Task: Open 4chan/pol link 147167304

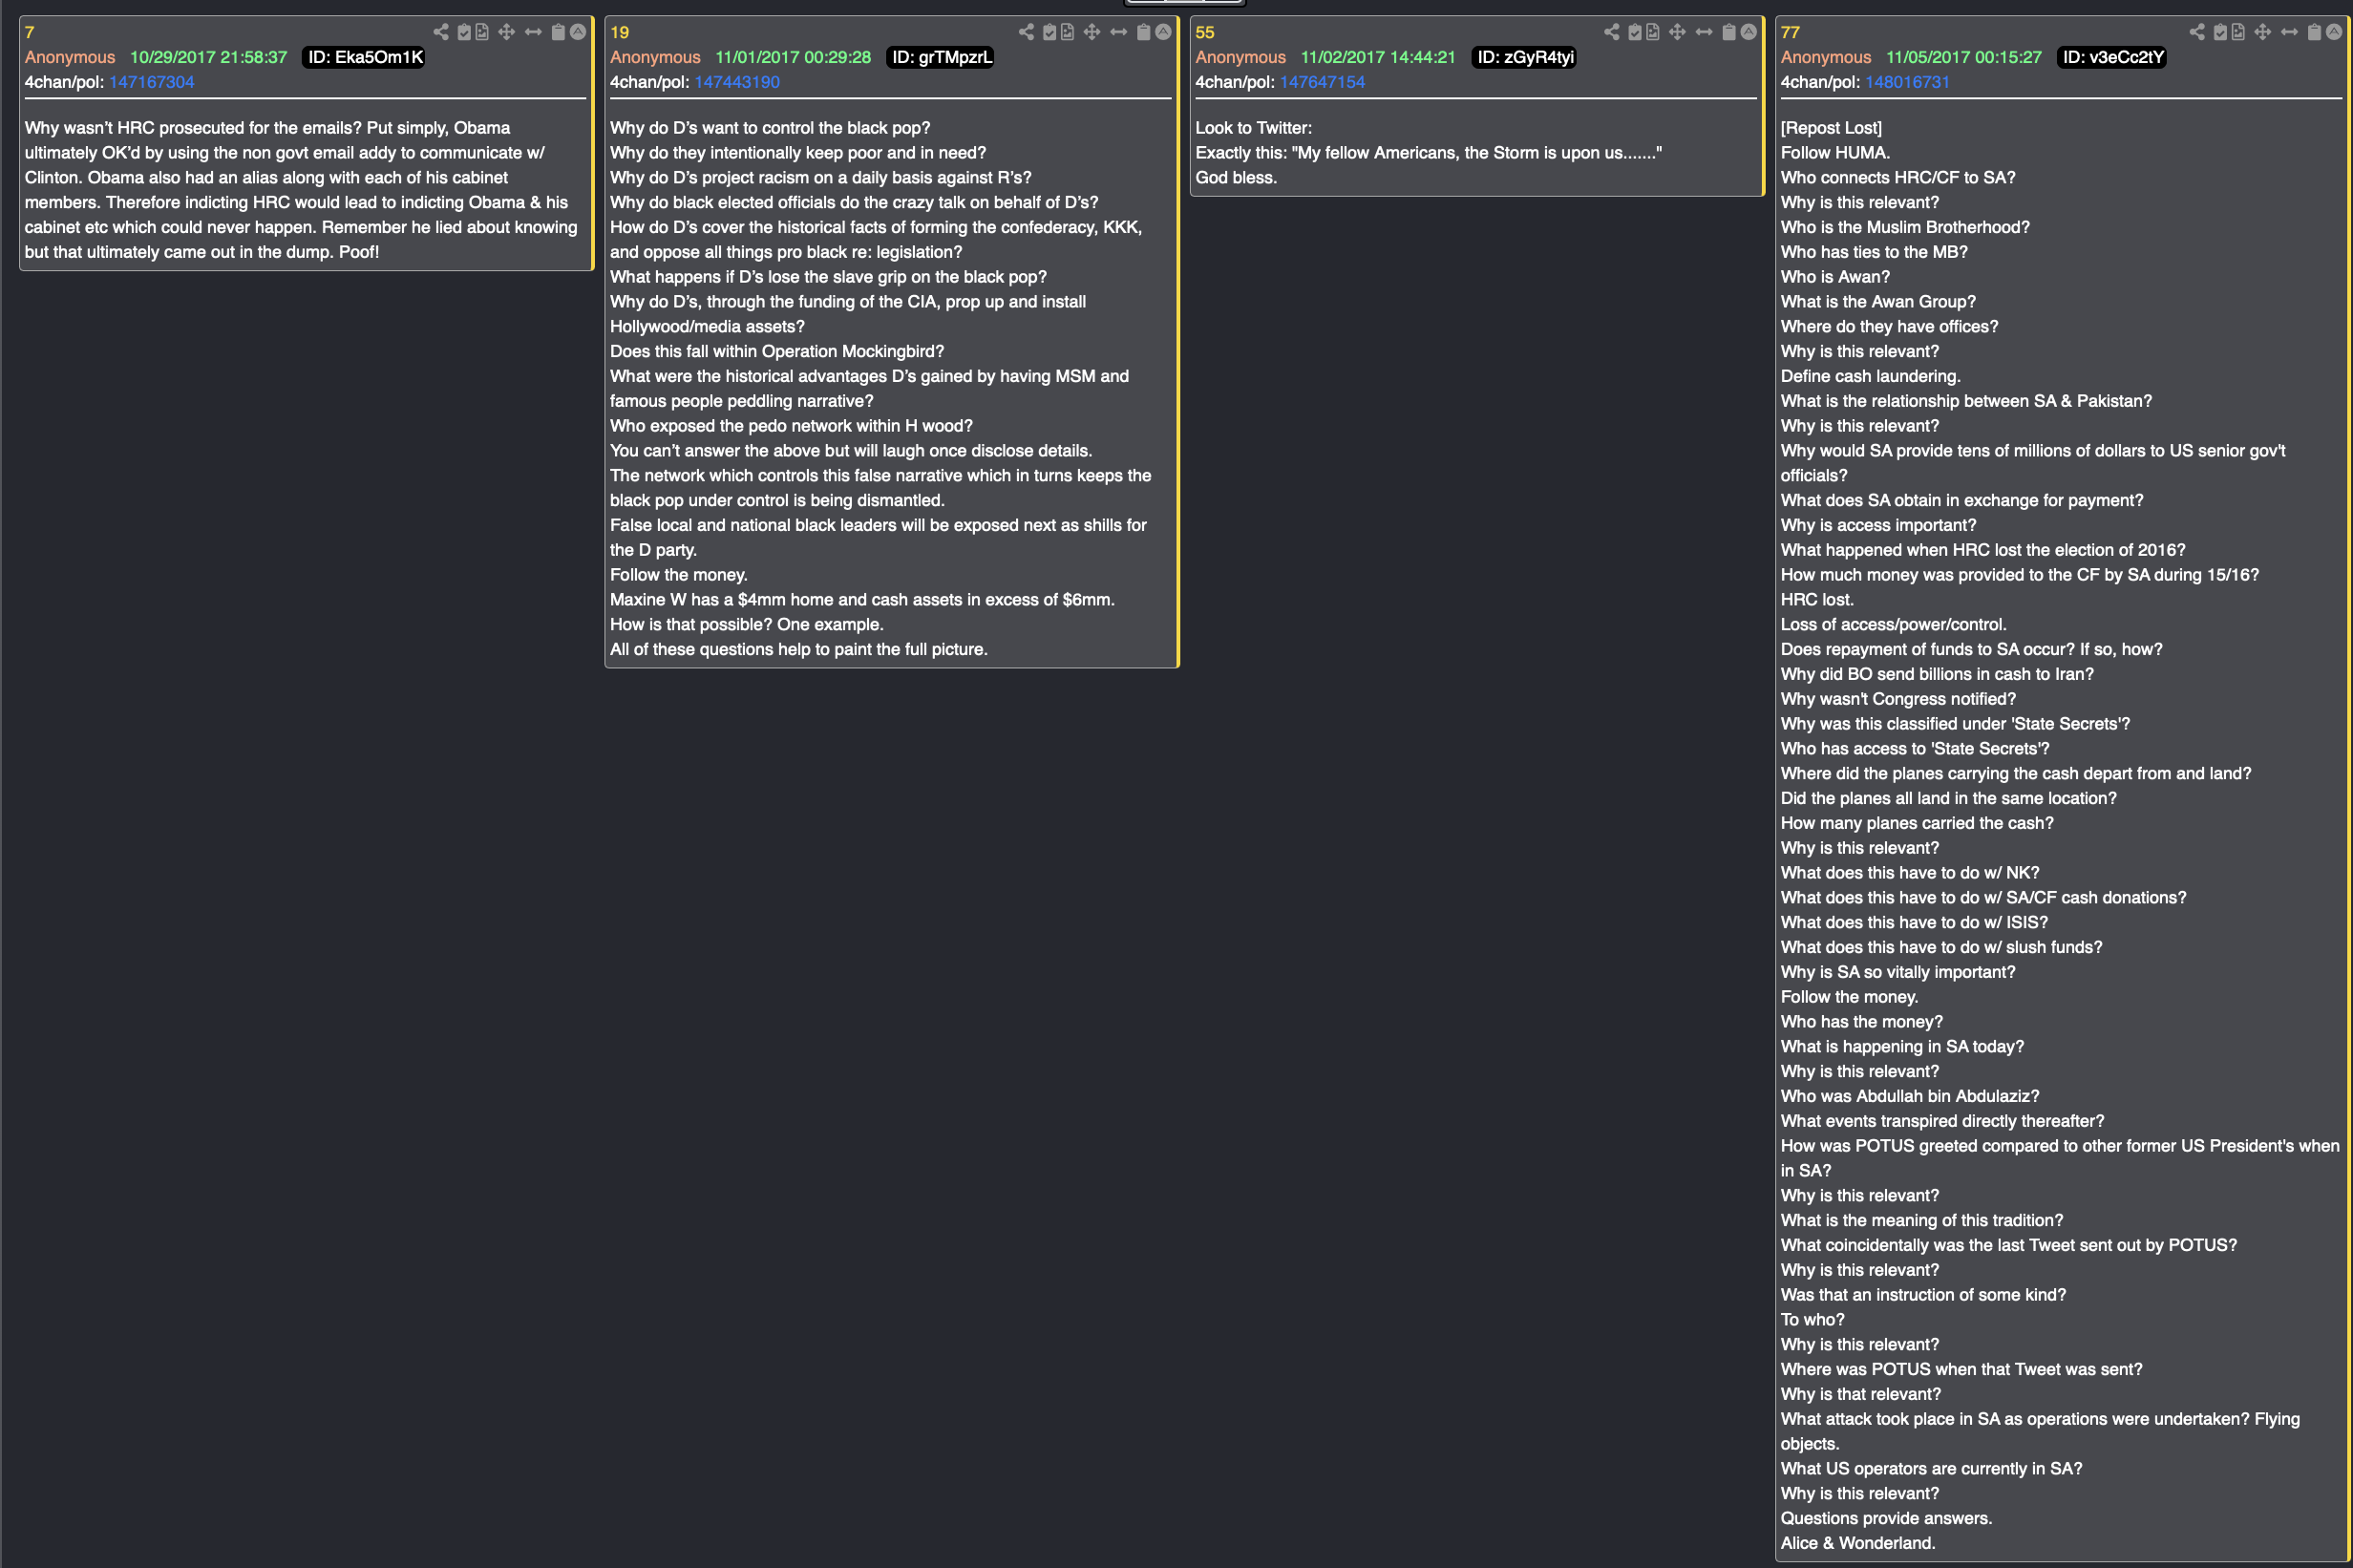Action: pyautogui.click(x=151, y=82)
